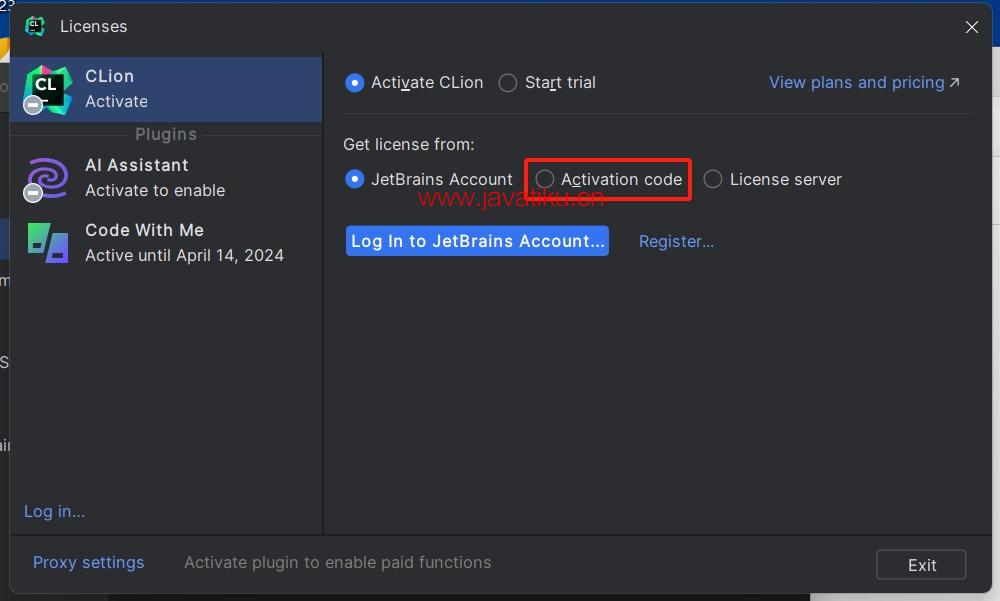Click 'Active until April 14, 2024' text
This screenshot has height=601, width=1000.
(x=184, y=256)
